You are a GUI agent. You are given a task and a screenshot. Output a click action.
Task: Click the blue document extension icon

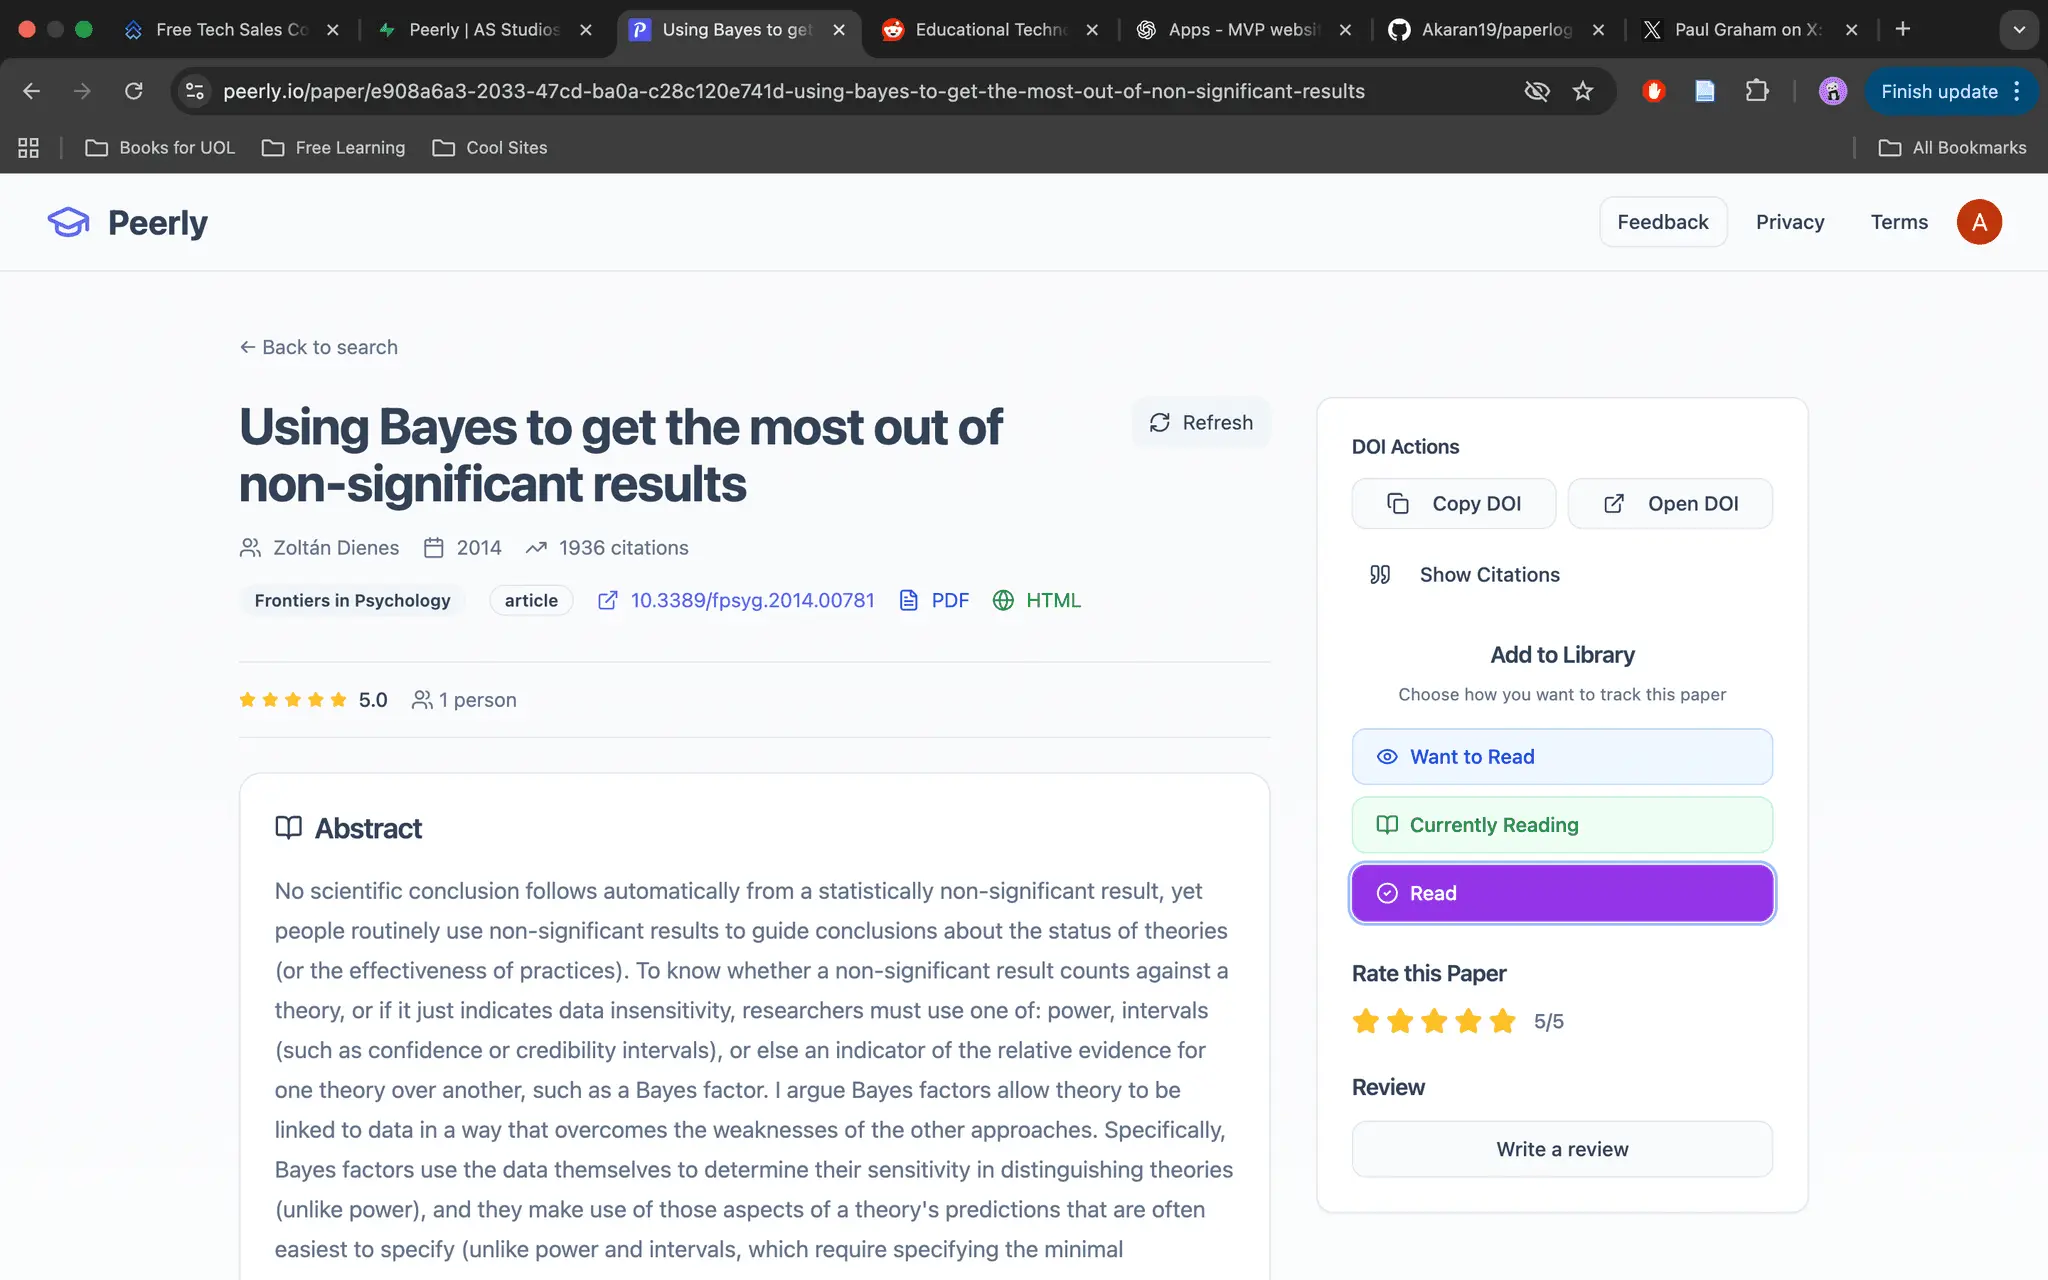click(x=1705, y=91)
